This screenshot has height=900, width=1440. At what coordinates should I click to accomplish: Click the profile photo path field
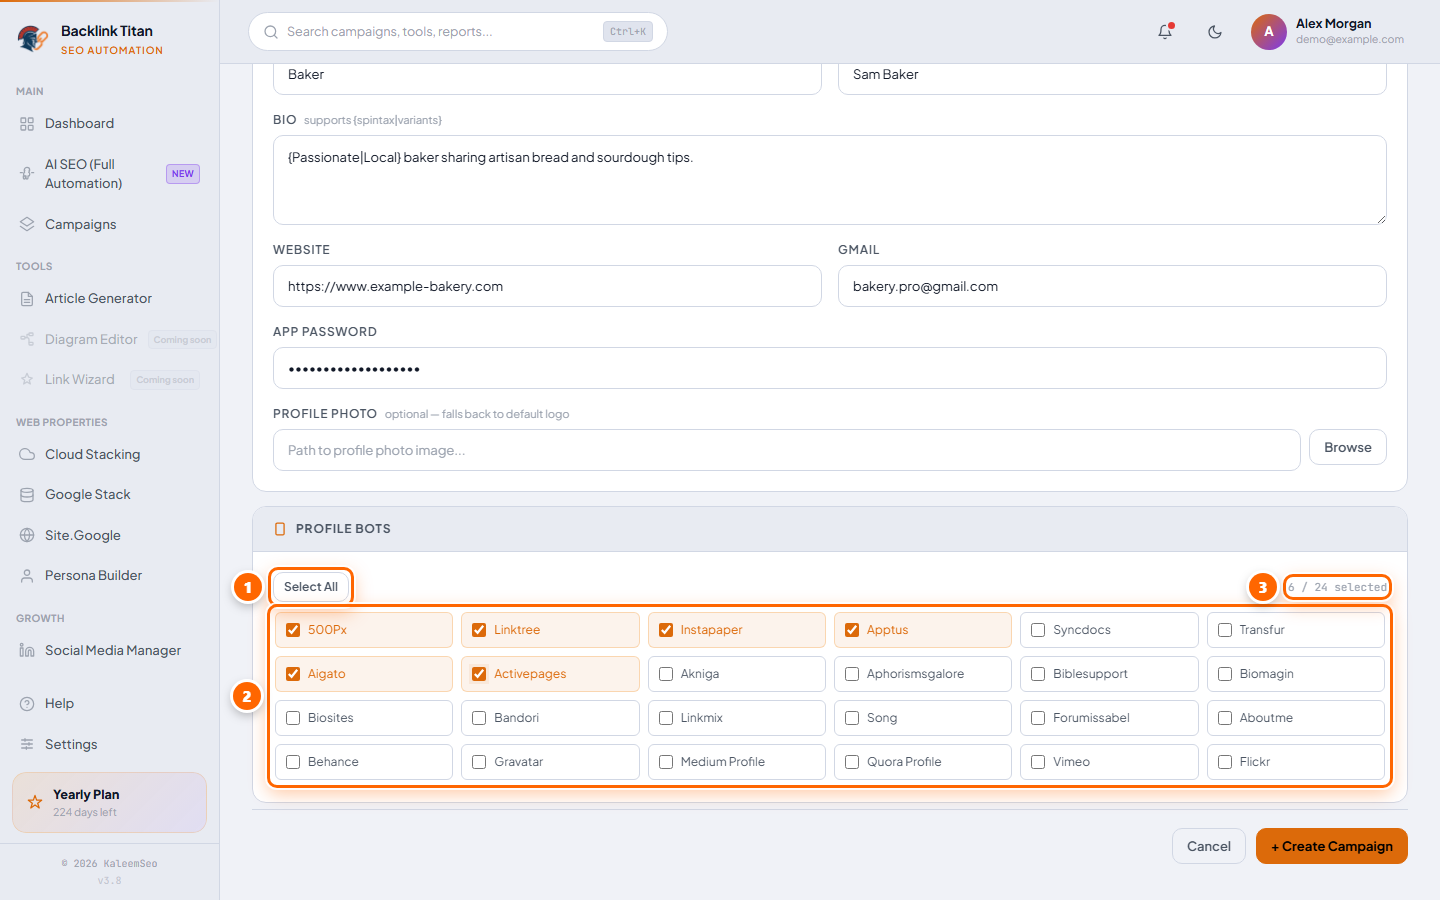(787, 450)
